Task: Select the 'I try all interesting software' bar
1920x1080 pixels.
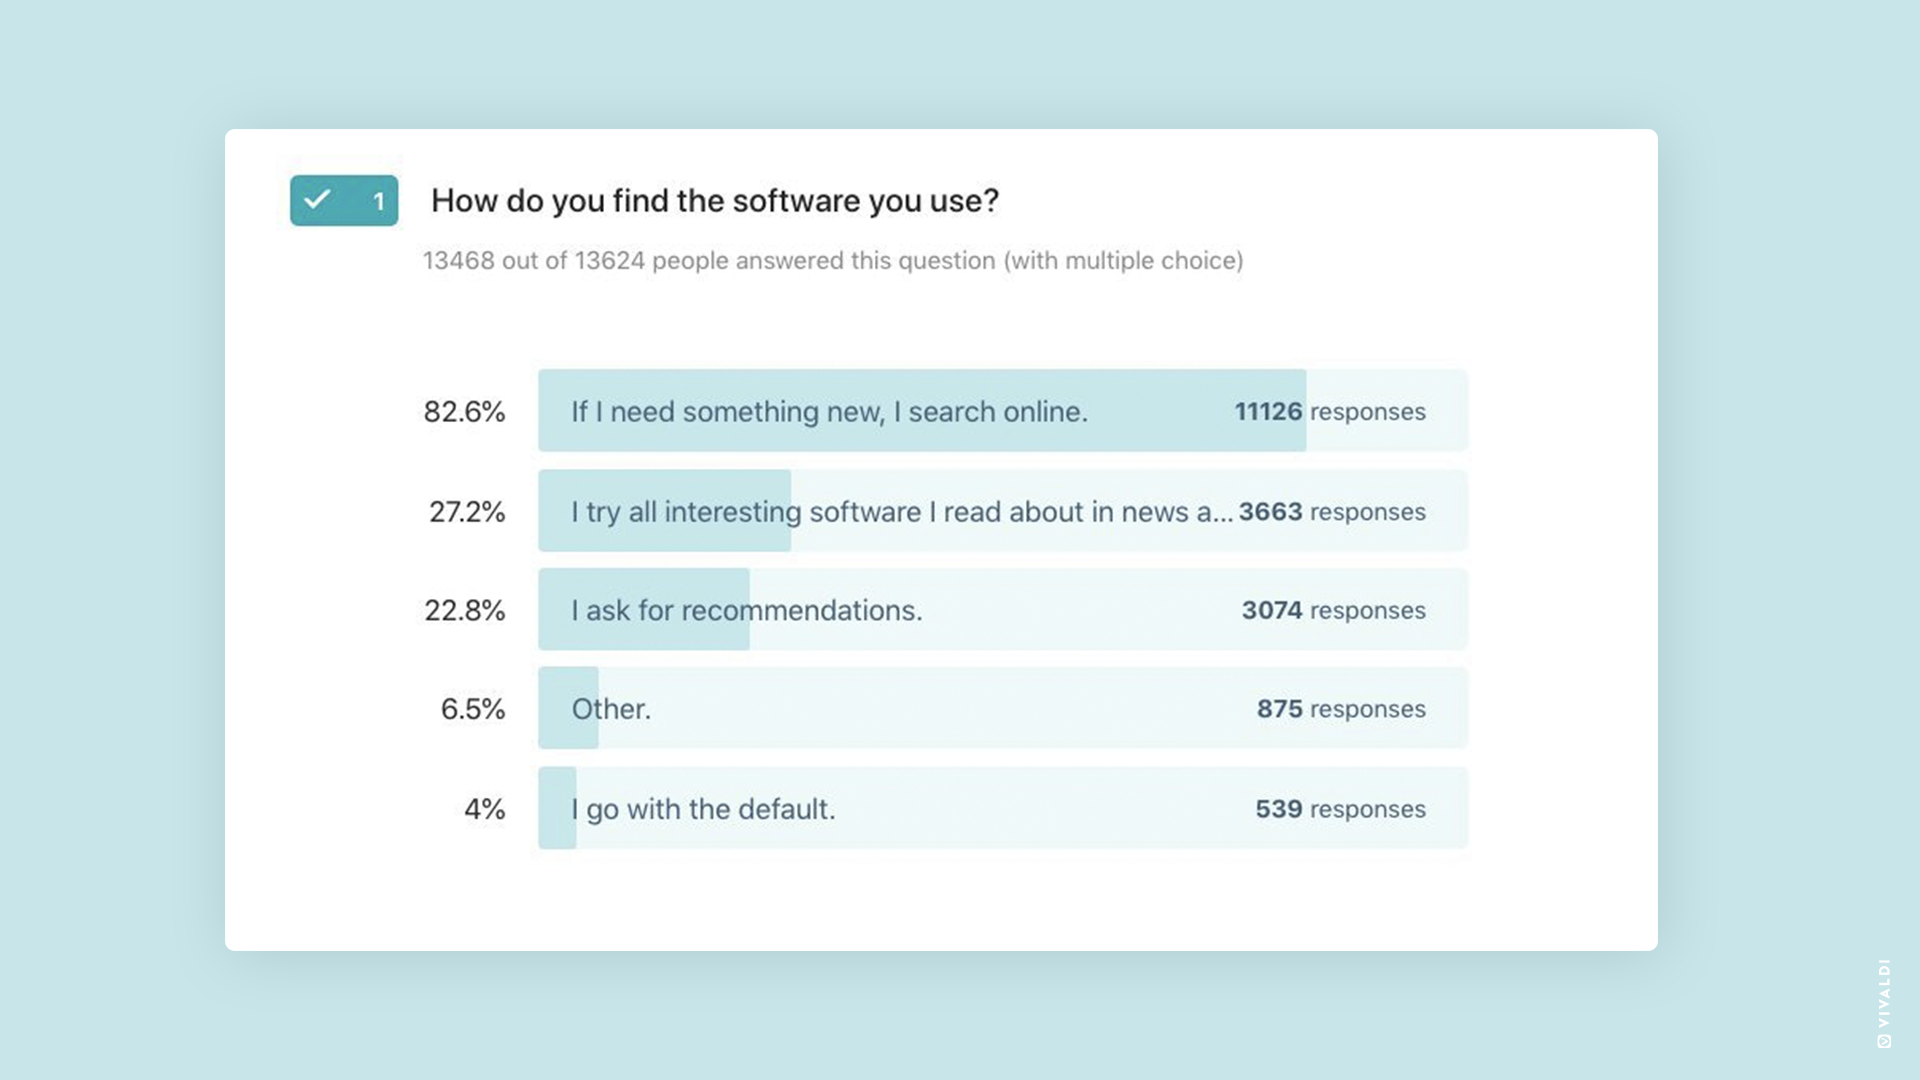Action: pos(1003,511)
